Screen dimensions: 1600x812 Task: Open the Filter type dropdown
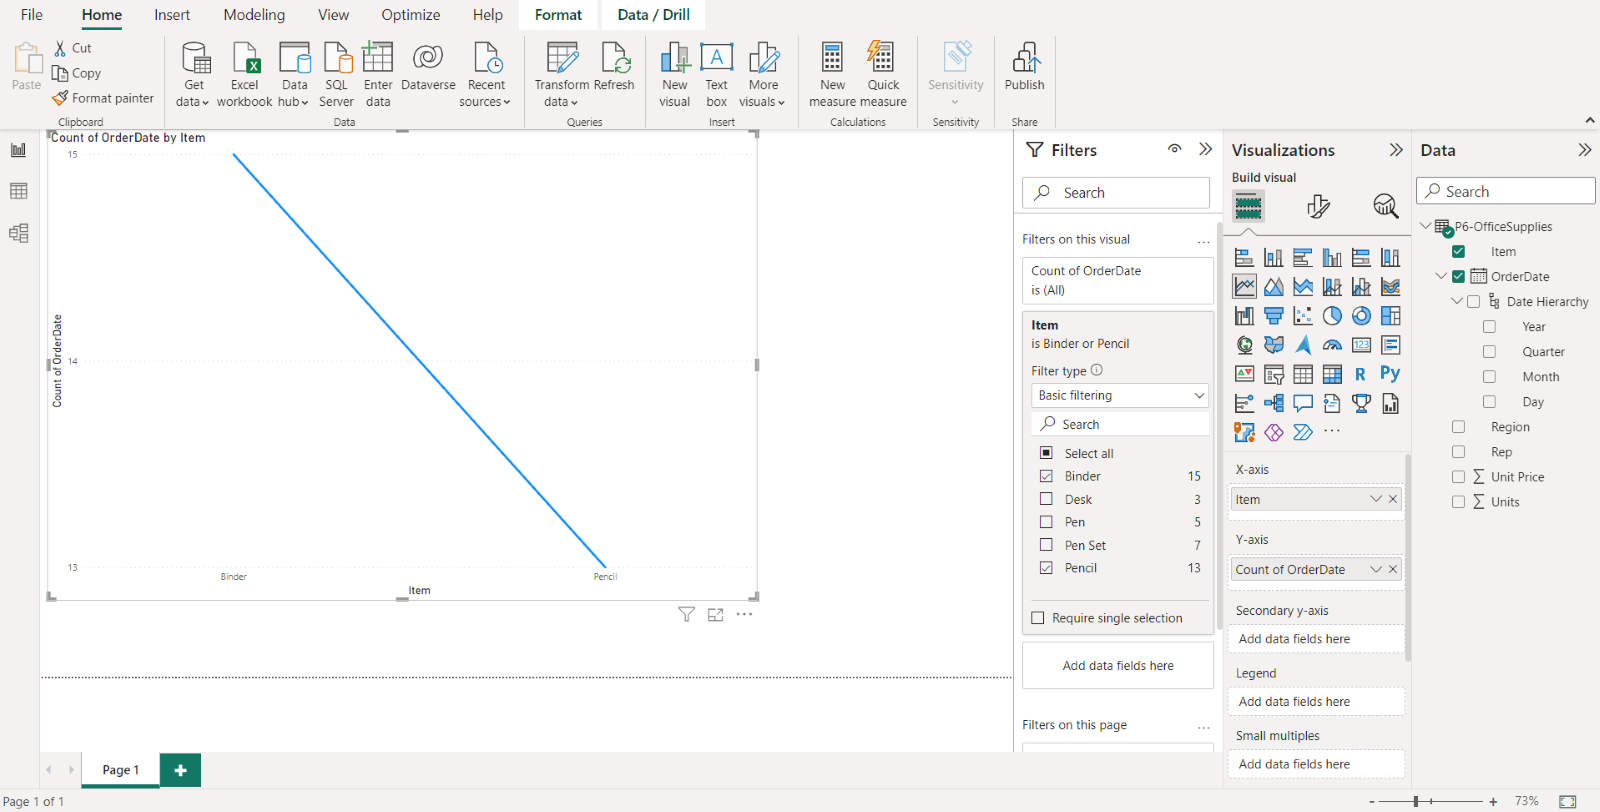[x=1119, y=396]
